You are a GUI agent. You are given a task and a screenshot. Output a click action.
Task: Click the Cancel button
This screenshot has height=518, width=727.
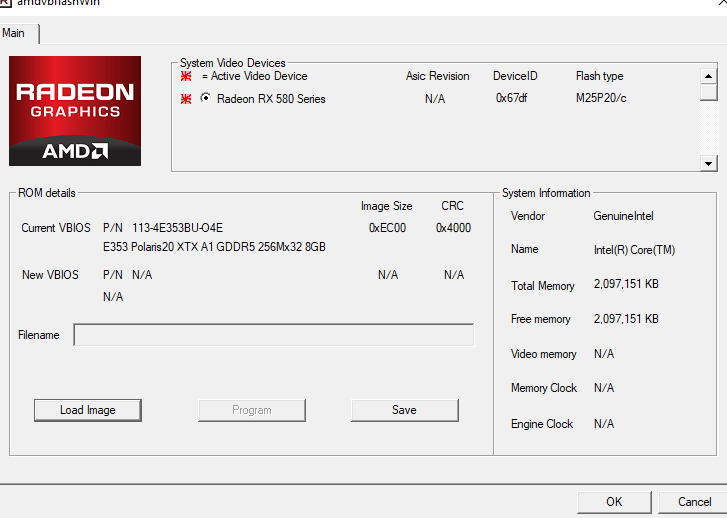[x=694, y=502]
